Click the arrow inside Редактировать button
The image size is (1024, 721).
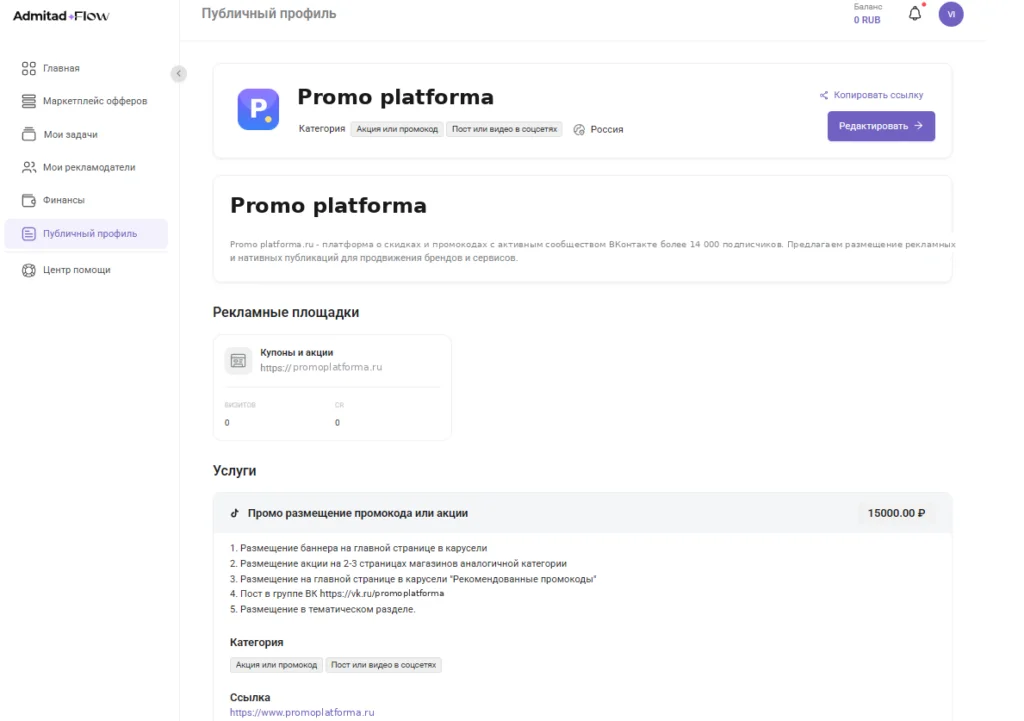[918, 125]
